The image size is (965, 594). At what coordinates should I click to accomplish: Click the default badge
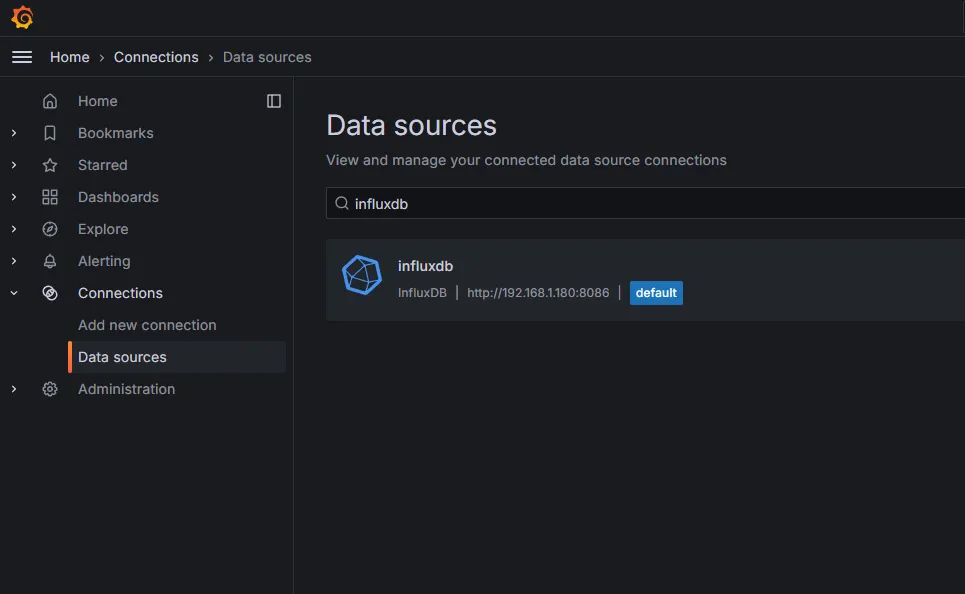(656, 293)
